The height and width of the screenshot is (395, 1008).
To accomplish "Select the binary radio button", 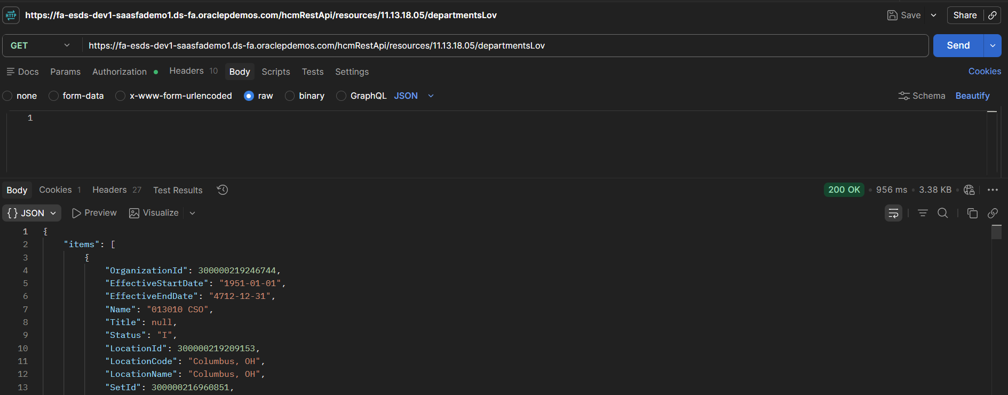I will tap(289, 96).
